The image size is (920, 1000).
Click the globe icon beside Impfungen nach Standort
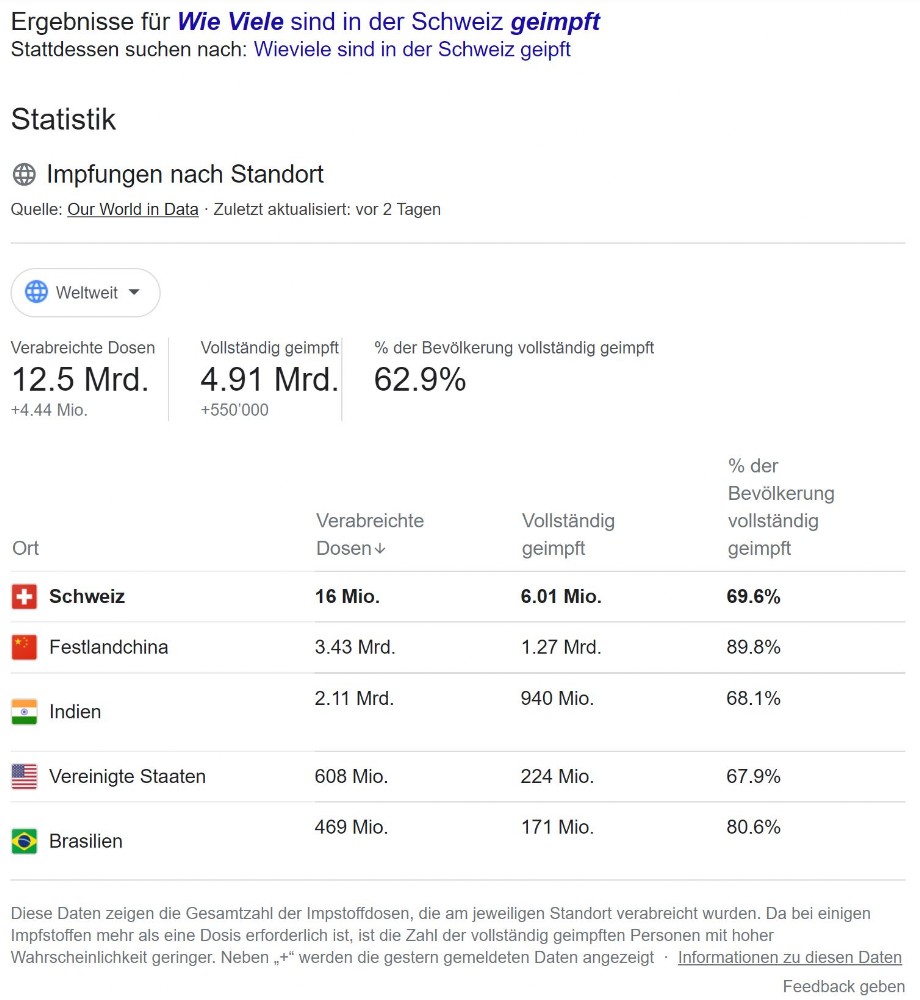[24, 175]
